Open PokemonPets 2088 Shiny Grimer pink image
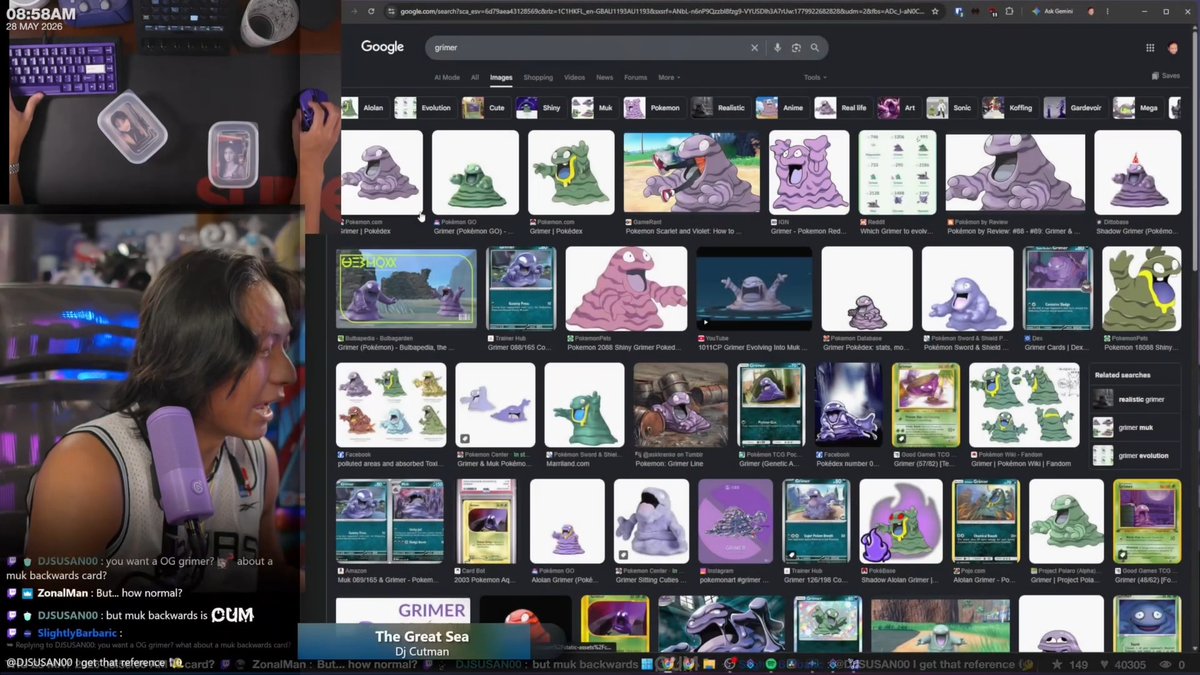 click(x=626, y=289)
